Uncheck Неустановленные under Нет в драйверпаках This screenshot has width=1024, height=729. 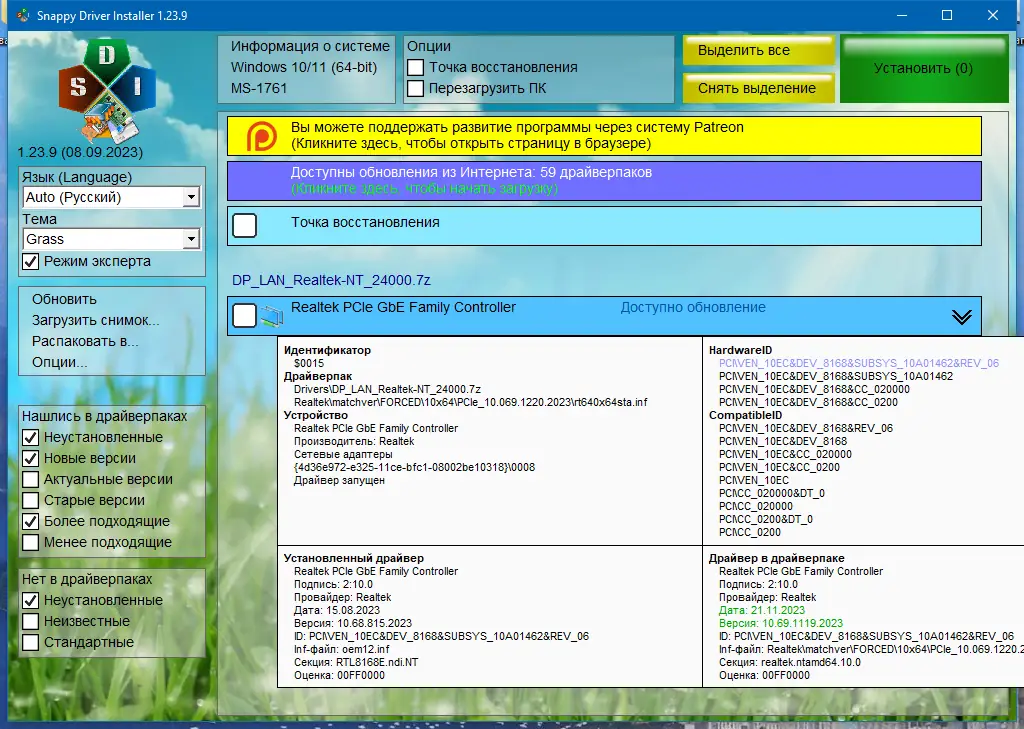31,600
